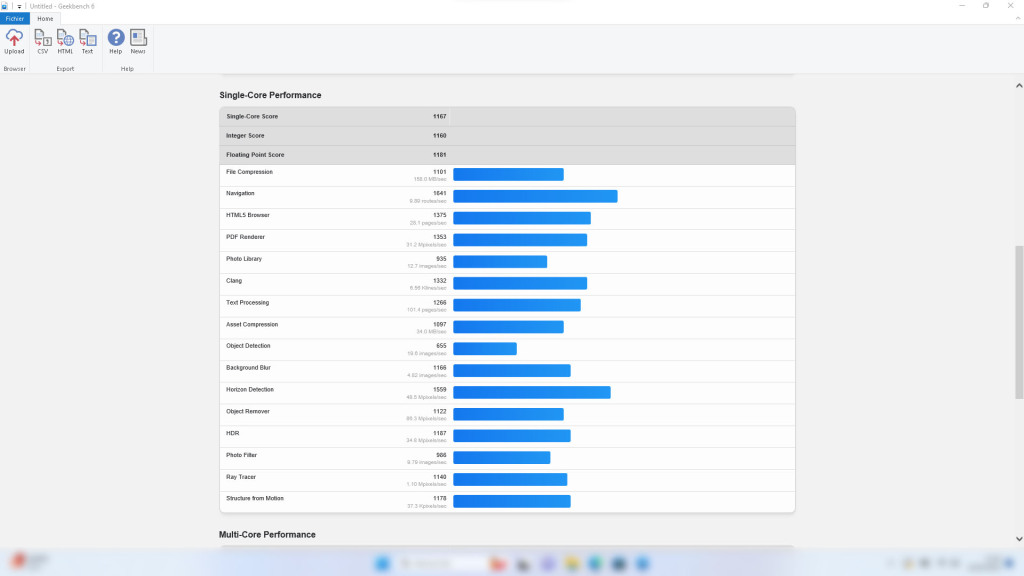Viewport: 1024px width, 576px height.
Task: Select the Navigation score 1641
Action: pos(440,193)
